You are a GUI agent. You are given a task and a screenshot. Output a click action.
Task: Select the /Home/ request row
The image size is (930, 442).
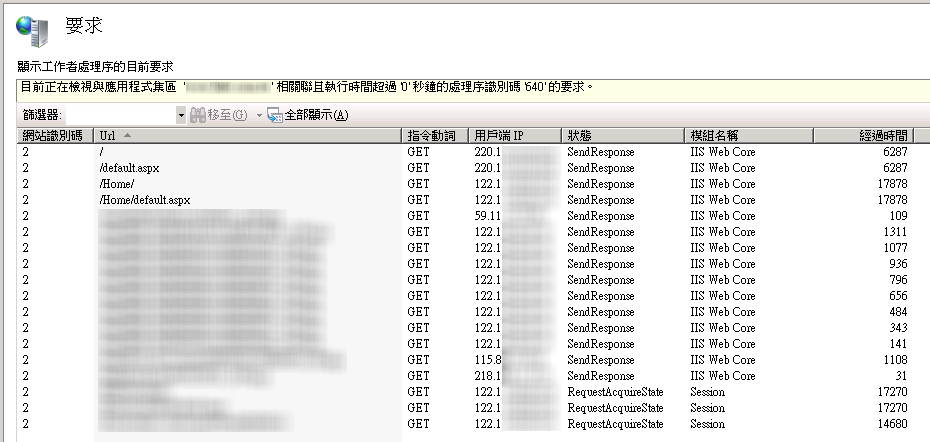click(x=465, y=185)
